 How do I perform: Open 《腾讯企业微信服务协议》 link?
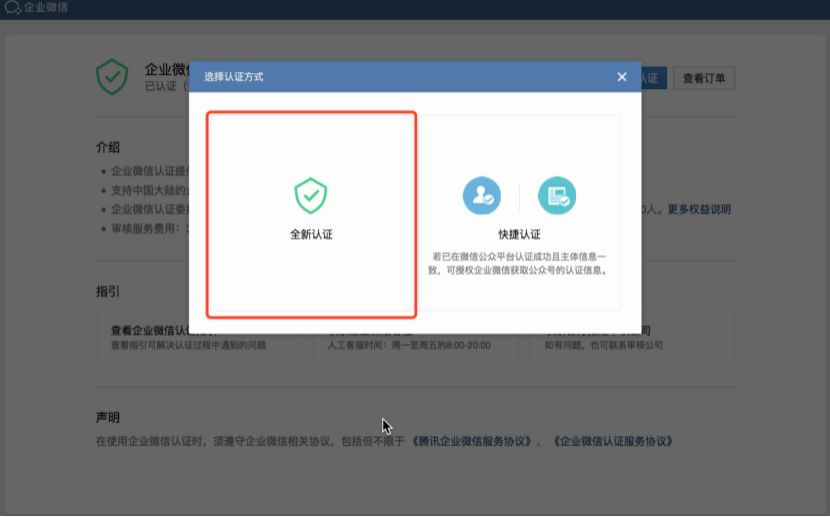tap(471, 440)
